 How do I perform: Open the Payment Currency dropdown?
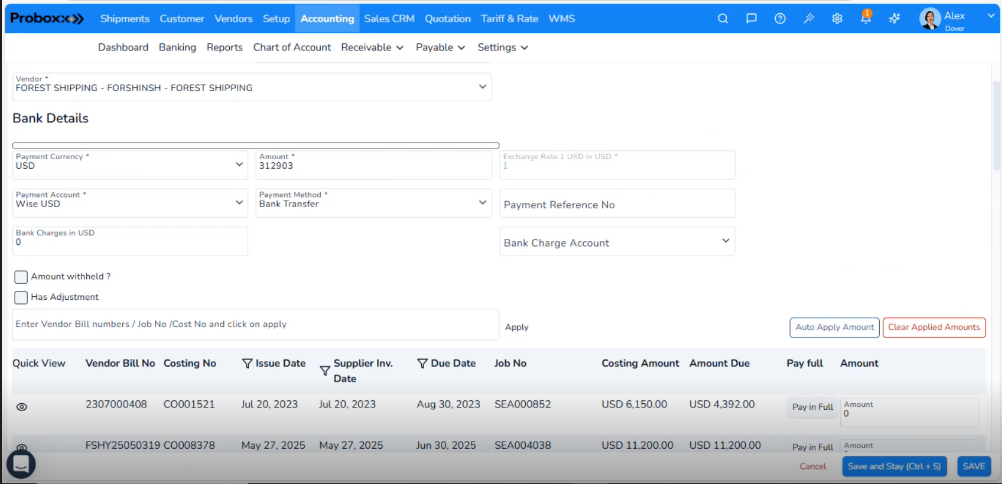129,165
